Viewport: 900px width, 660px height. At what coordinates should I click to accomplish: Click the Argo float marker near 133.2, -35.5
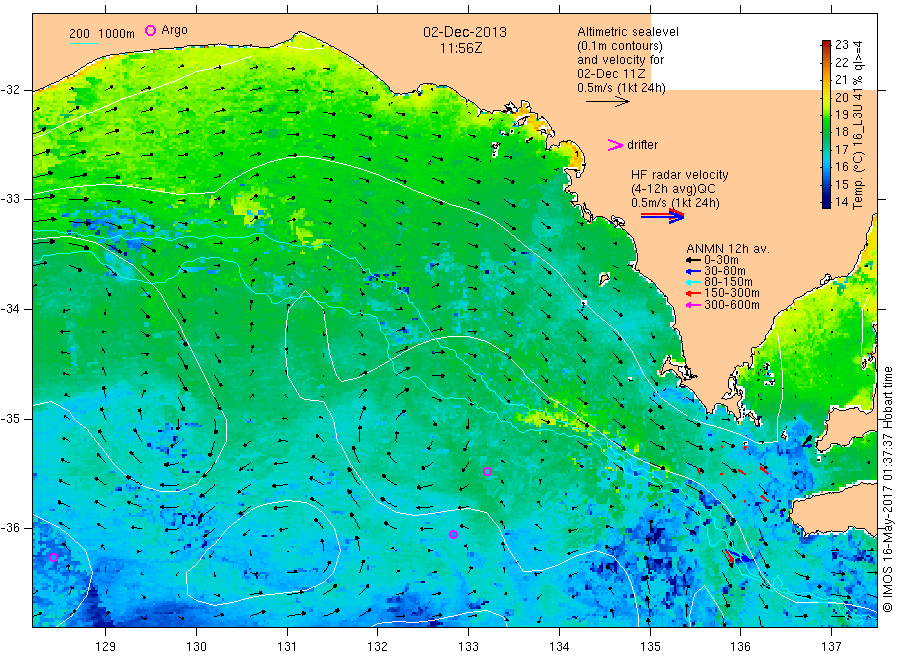pyautogui.click(x=487, y=472)
